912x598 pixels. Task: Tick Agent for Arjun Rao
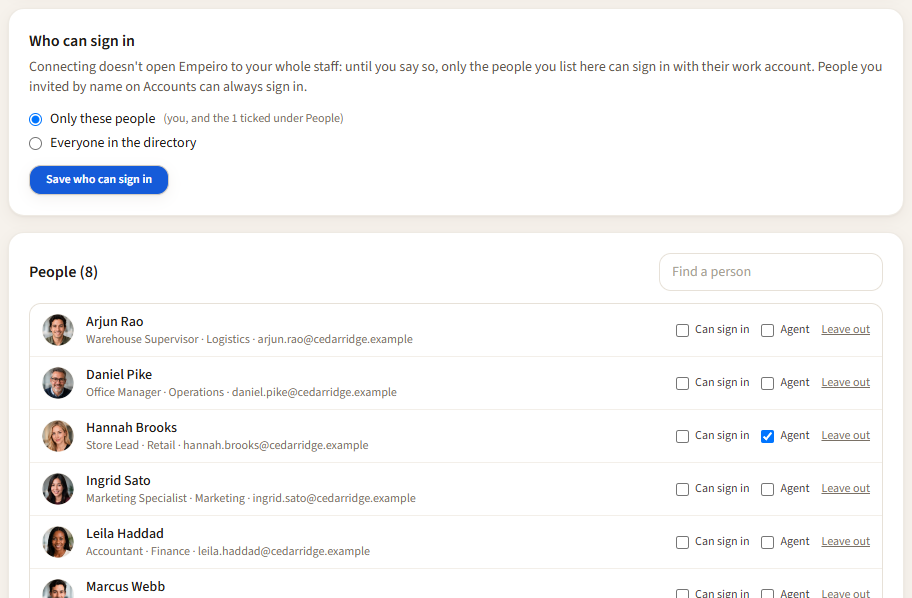coord(768,330)
